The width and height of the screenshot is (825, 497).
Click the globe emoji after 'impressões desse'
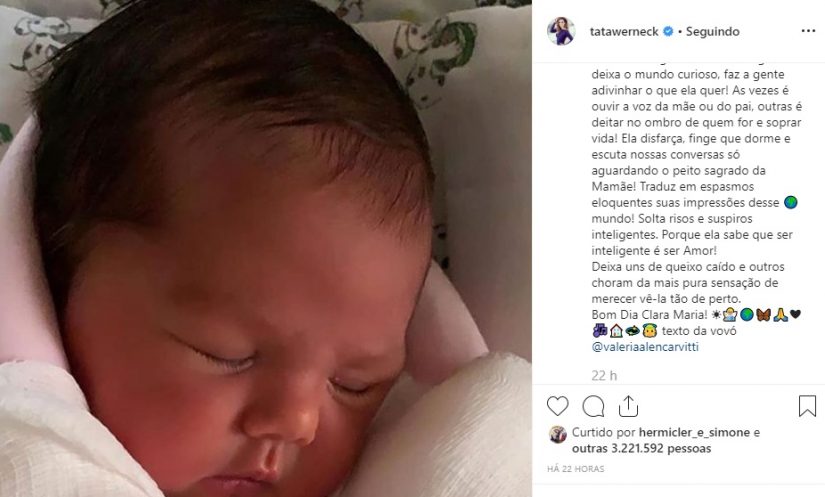(791, 202)
